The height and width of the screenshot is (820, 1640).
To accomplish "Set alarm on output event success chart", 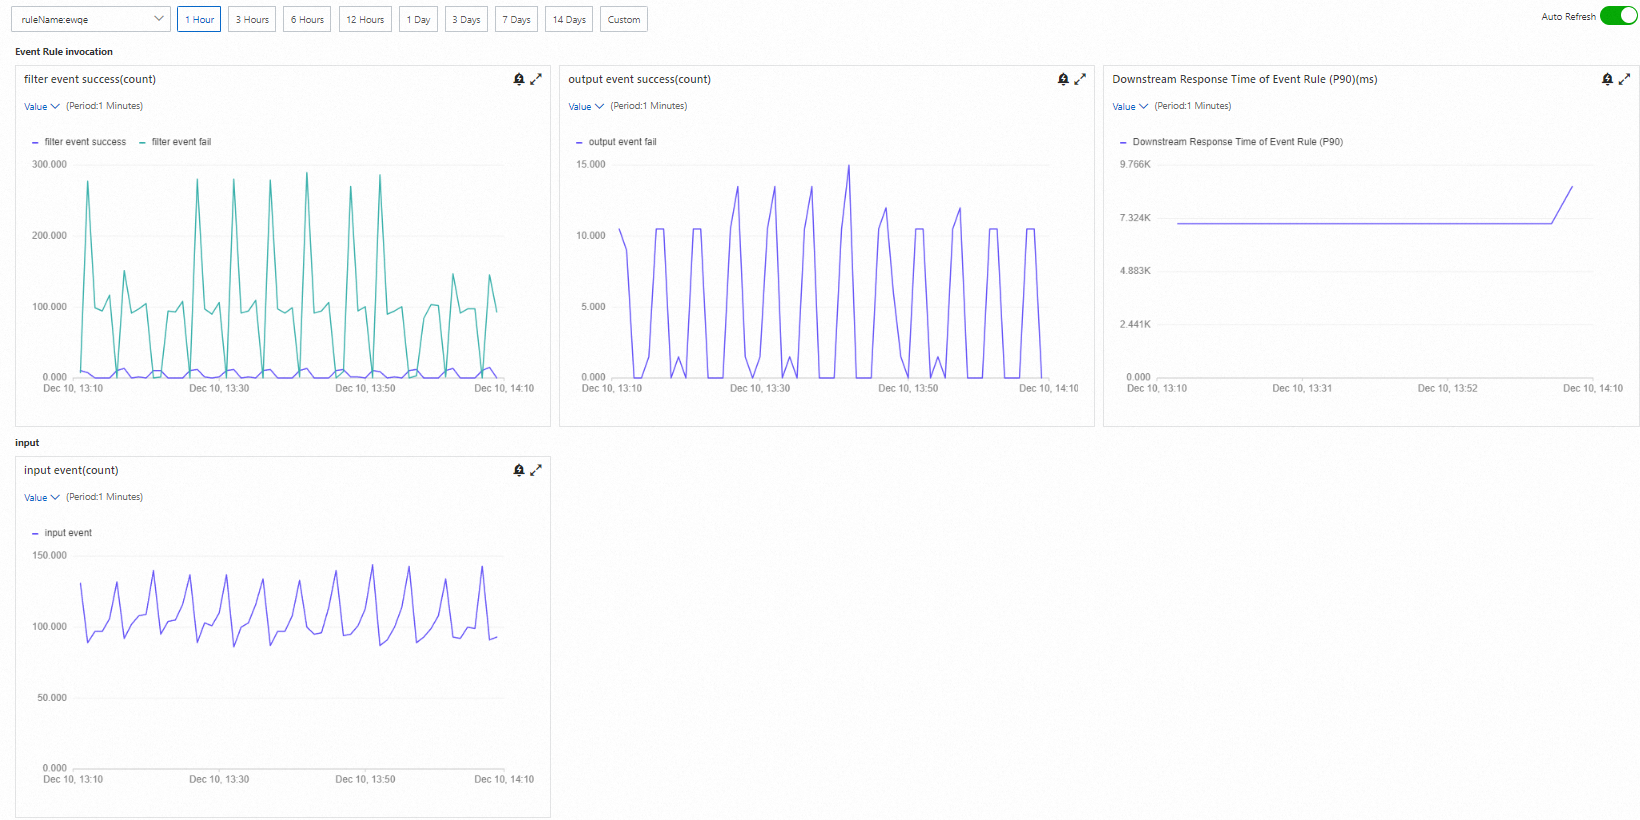I will tap(1063, 79).
